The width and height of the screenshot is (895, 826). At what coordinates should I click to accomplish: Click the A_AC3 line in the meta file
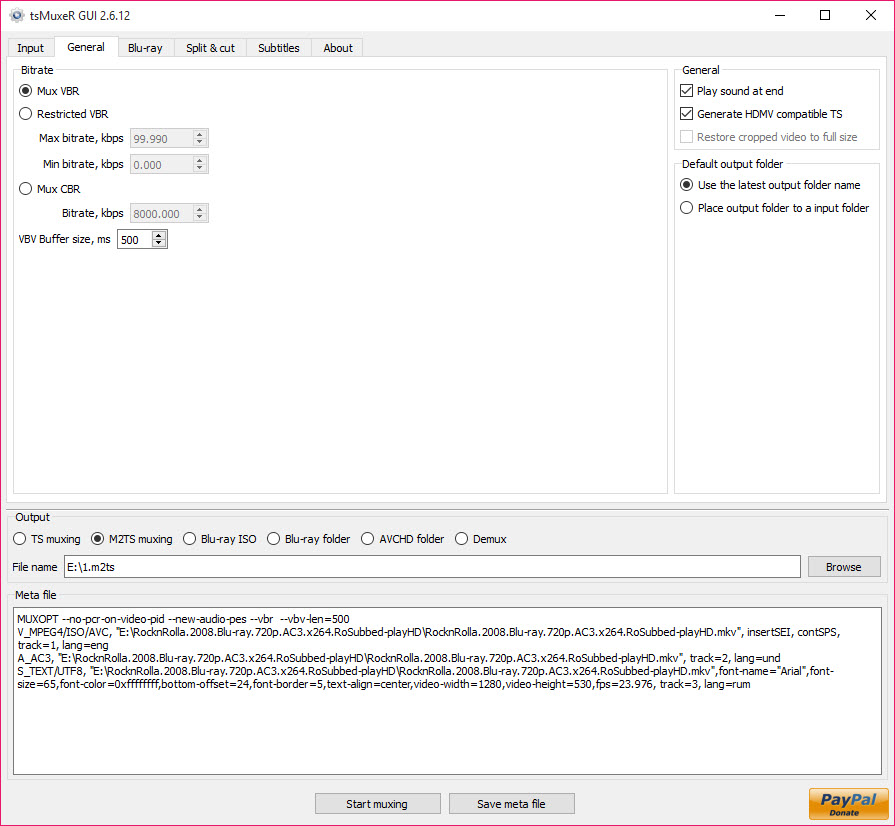(x=399, y=658)
